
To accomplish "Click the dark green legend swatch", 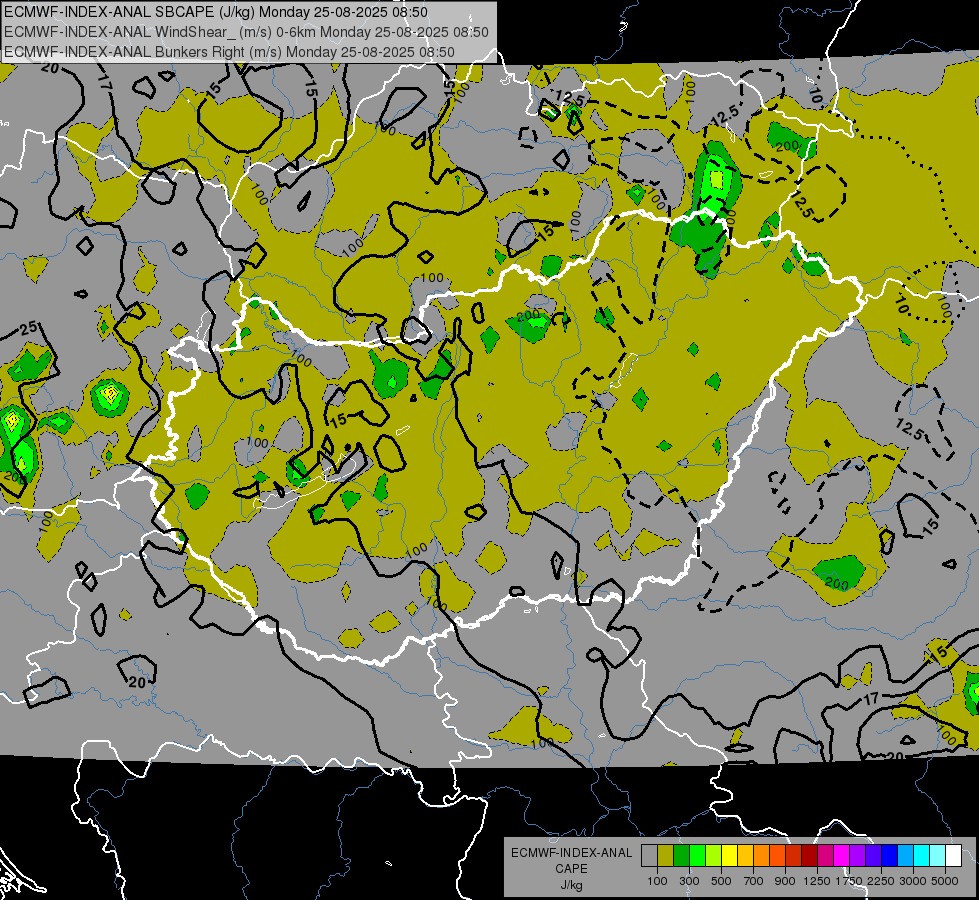I will 681,856.
